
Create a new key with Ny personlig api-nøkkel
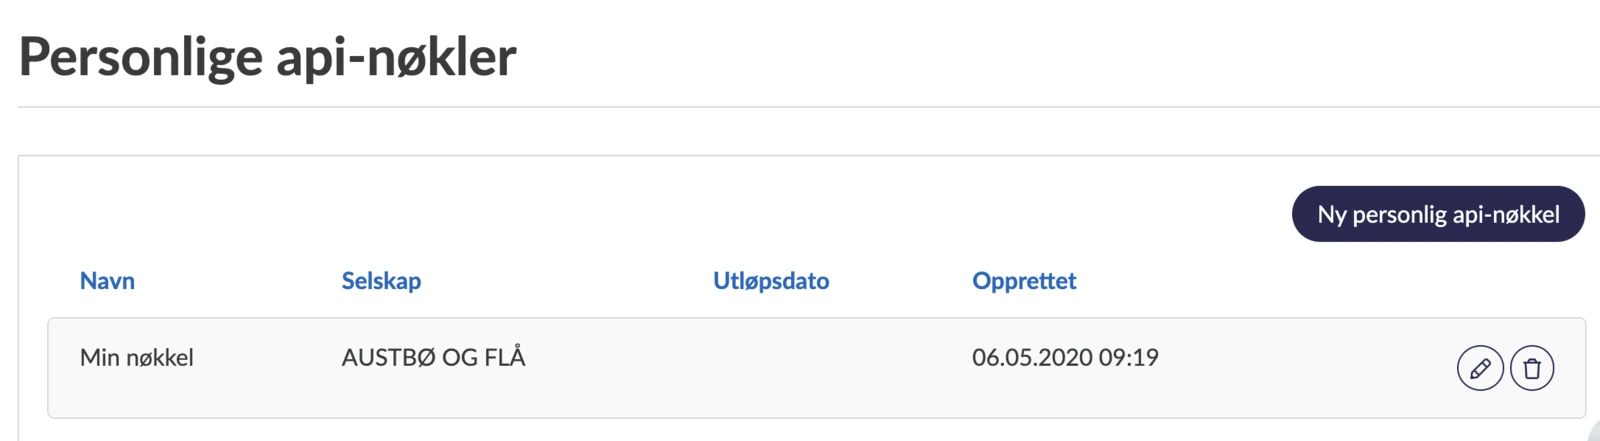click(x=1438, y=214)
